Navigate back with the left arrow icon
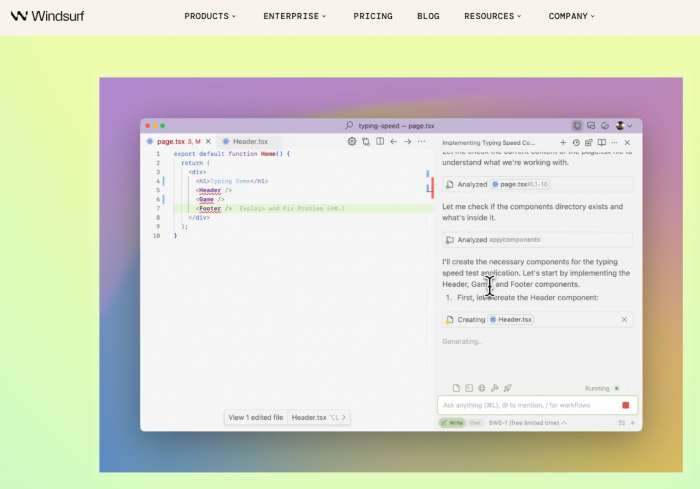This screenshot has width=700, height=489. pos(394,142)
